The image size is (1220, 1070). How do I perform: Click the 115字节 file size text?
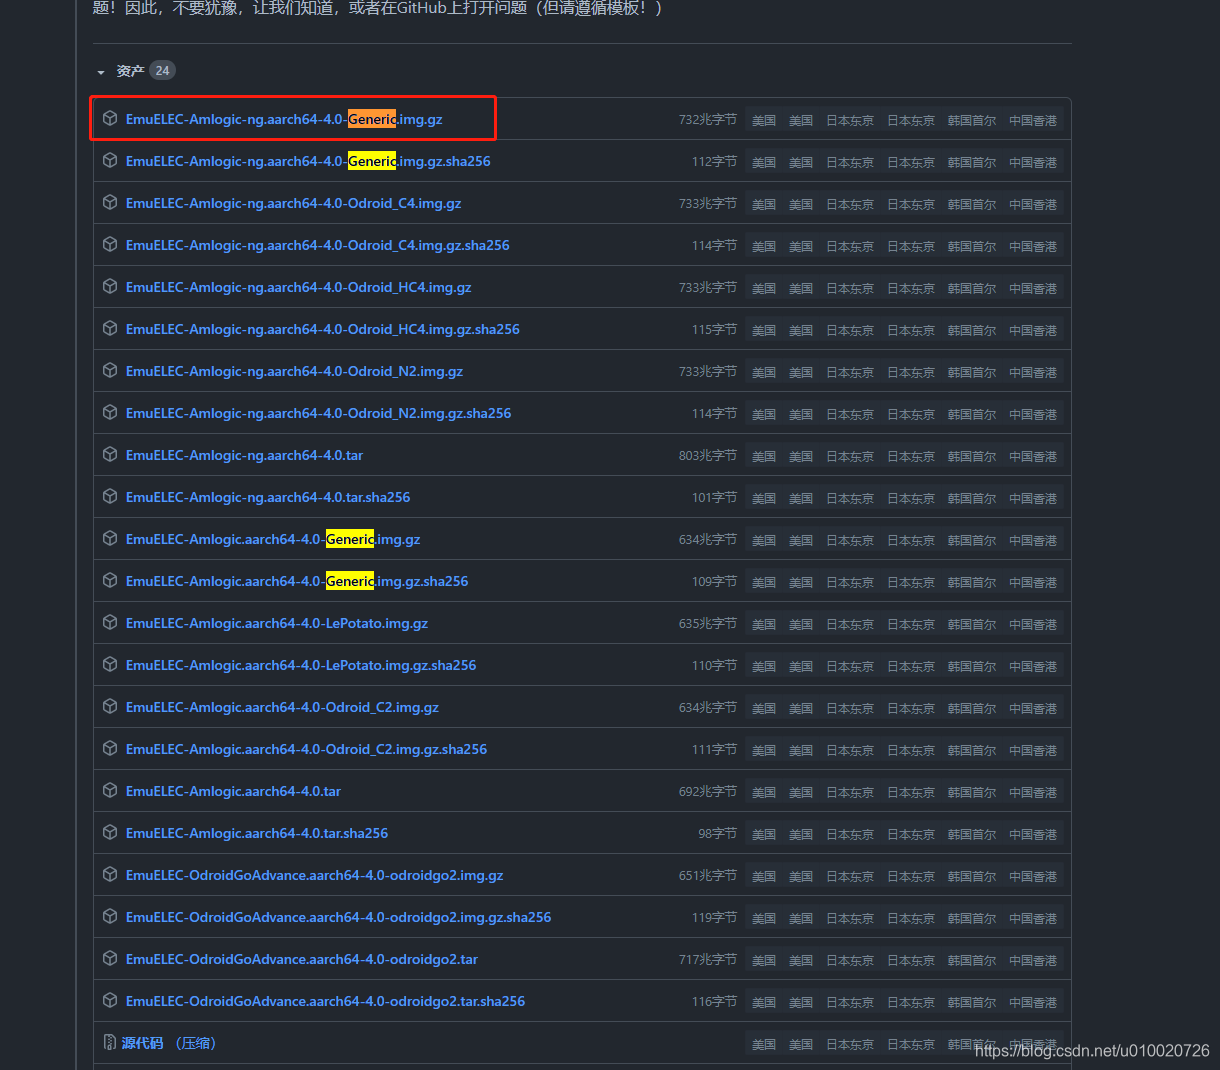tap(714, 329)
